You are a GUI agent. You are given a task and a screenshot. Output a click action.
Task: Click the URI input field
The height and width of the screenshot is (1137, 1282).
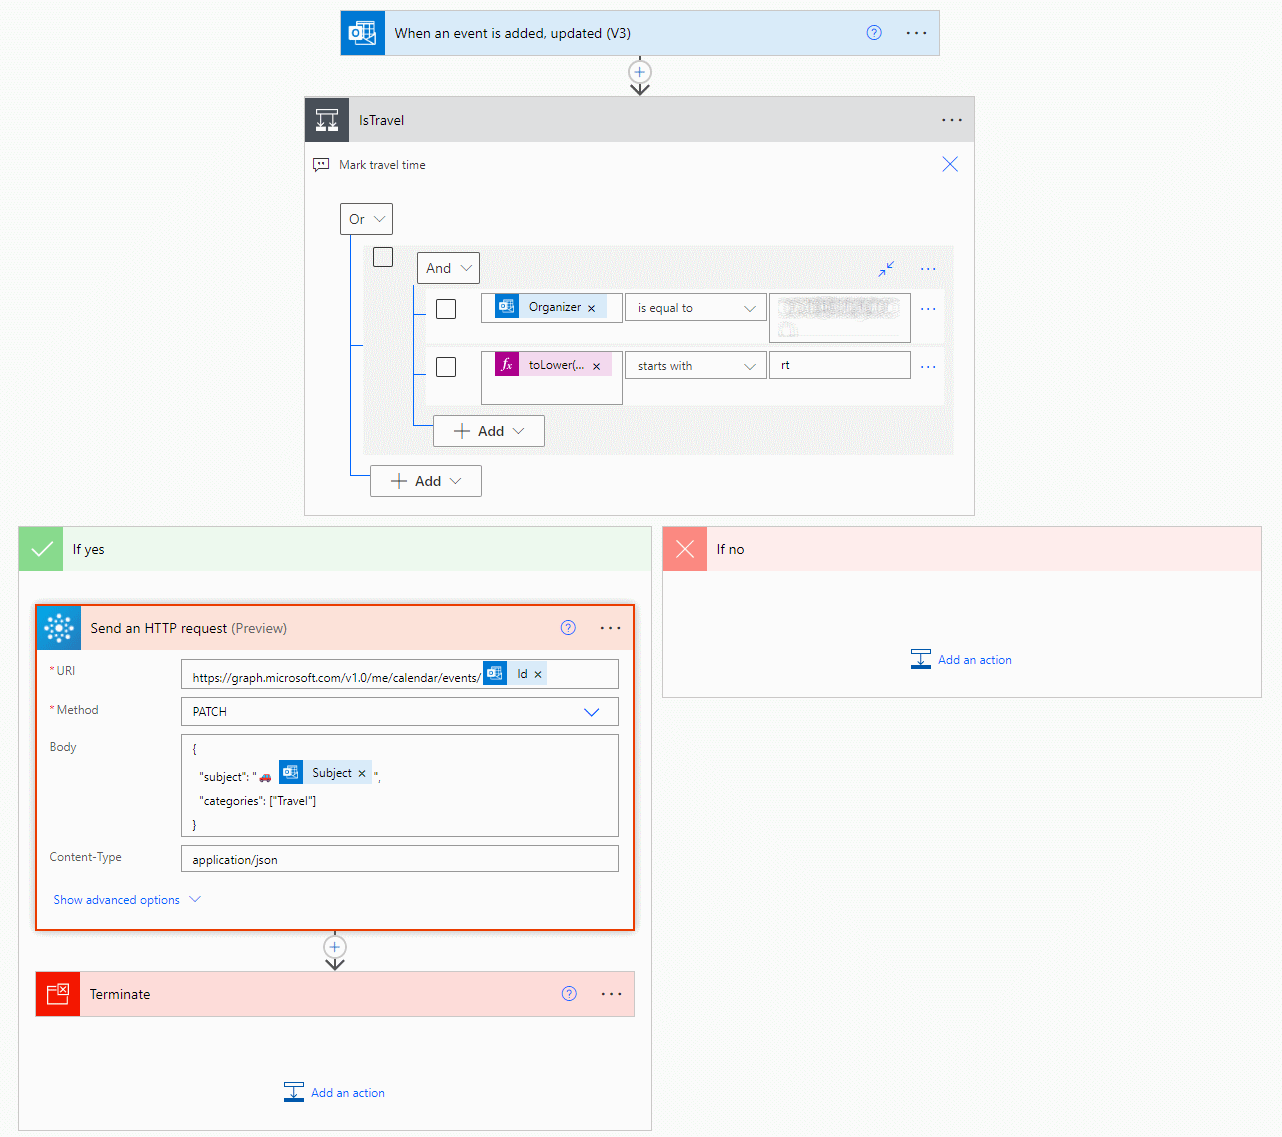[400, 675]
